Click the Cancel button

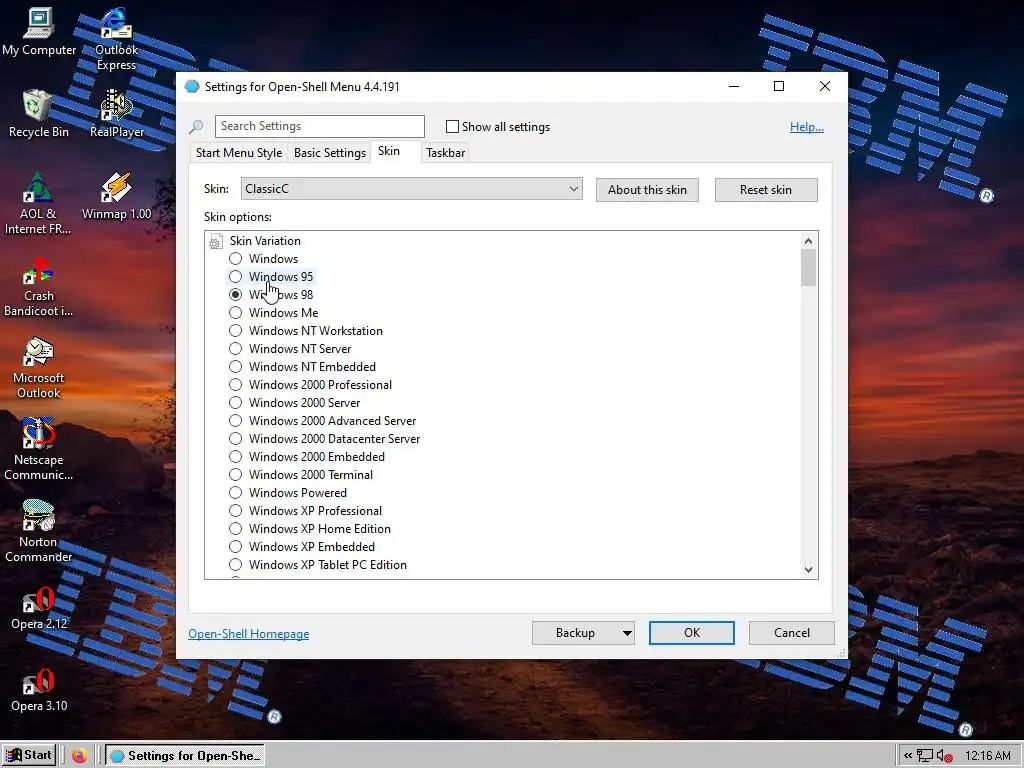point(792,633)
